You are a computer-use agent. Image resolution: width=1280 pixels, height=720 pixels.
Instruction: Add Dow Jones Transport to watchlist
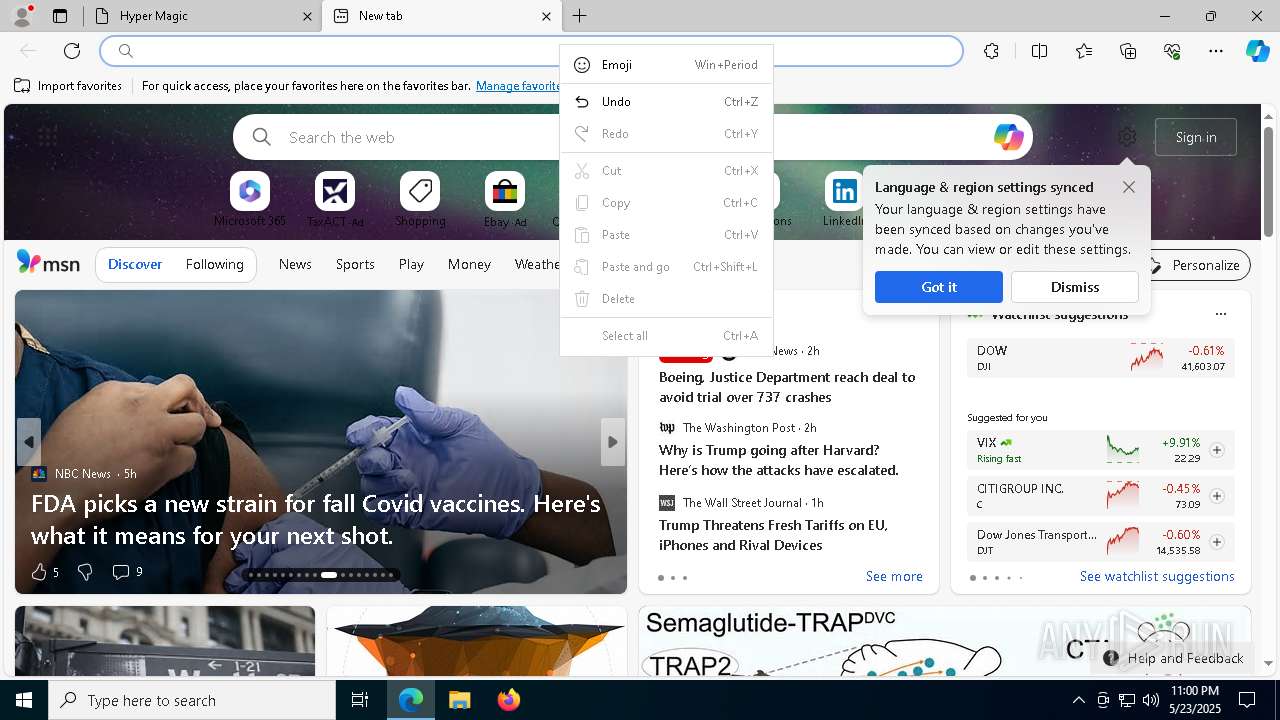click(1217, 542)
